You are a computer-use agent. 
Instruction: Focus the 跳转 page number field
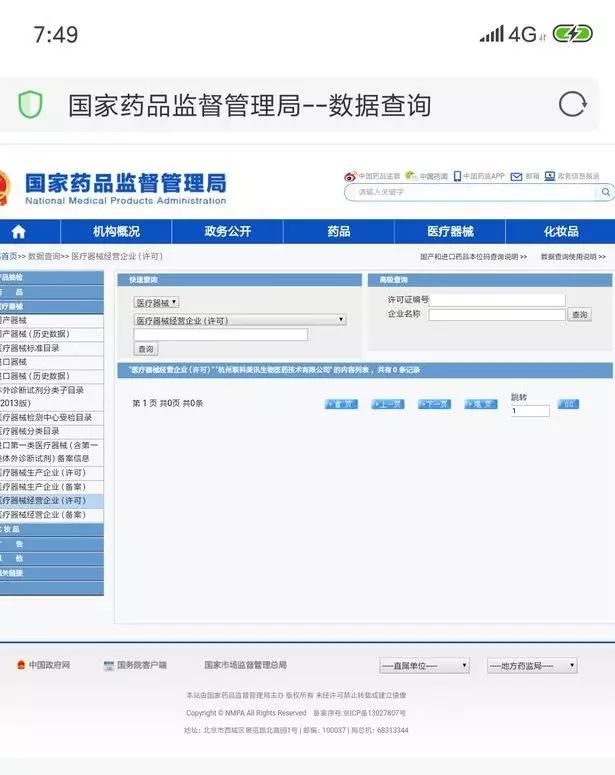(530, 410)
